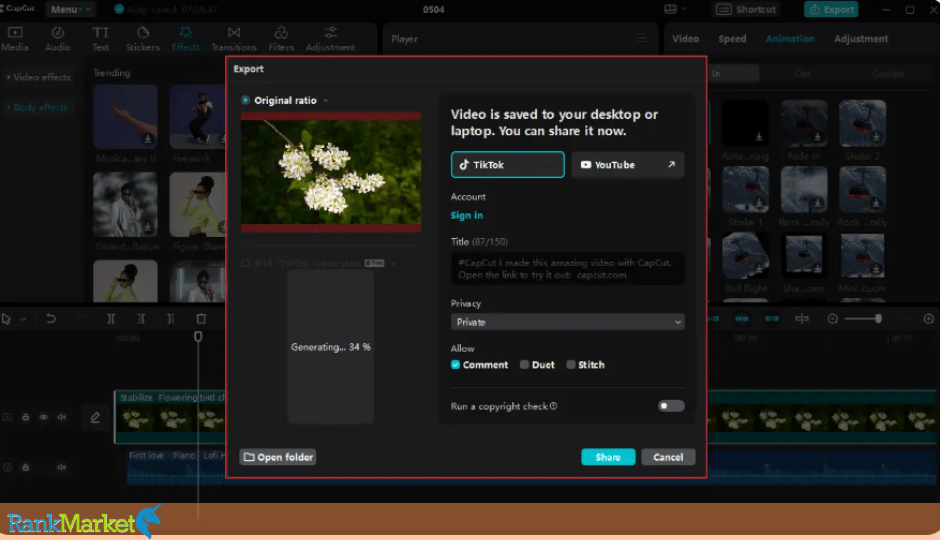Select the Fade In animation thumbnail
The height and width of the screenshot is (540, 940).
click(x=803, y=123)
